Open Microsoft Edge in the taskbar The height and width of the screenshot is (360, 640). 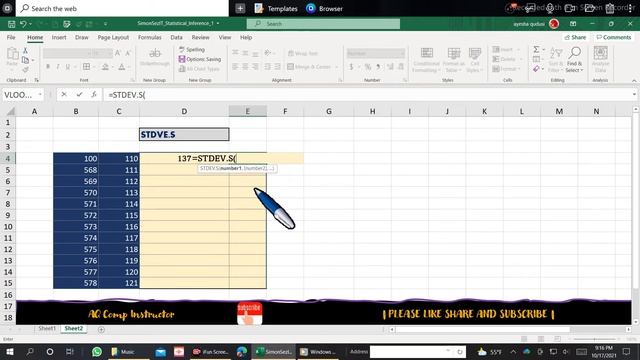click(242, 351)
